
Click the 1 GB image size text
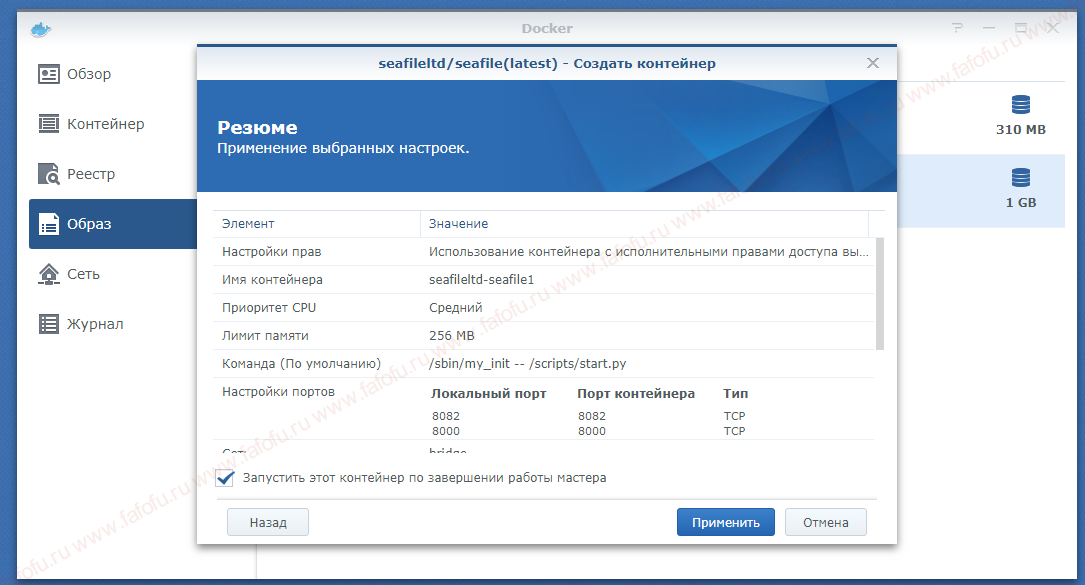click(x=1021, y=203)
